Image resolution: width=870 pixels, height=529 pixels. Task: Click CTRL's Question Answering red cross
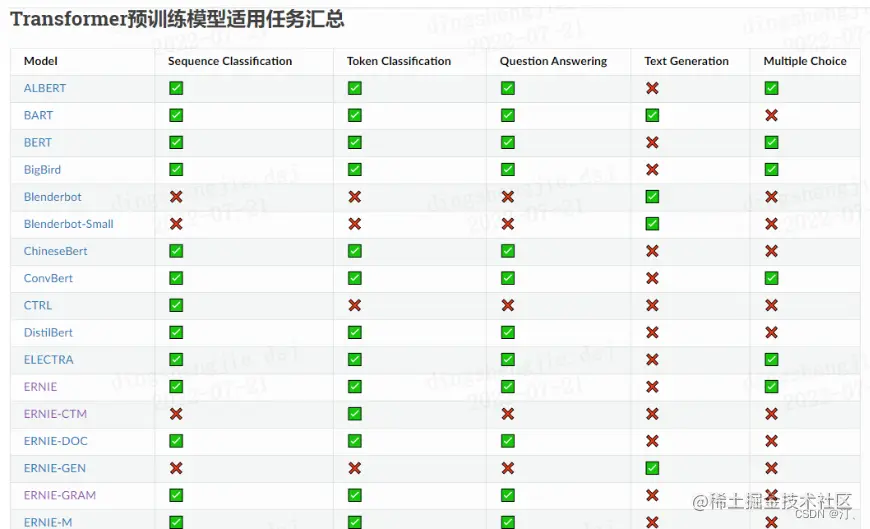click(508, 305)
